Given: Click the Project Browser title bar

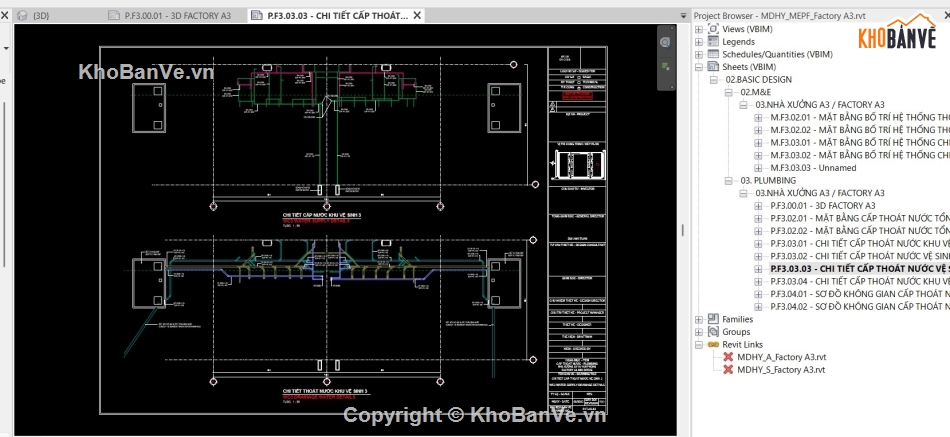Looking at the screenshot, I should click(821, 16).
